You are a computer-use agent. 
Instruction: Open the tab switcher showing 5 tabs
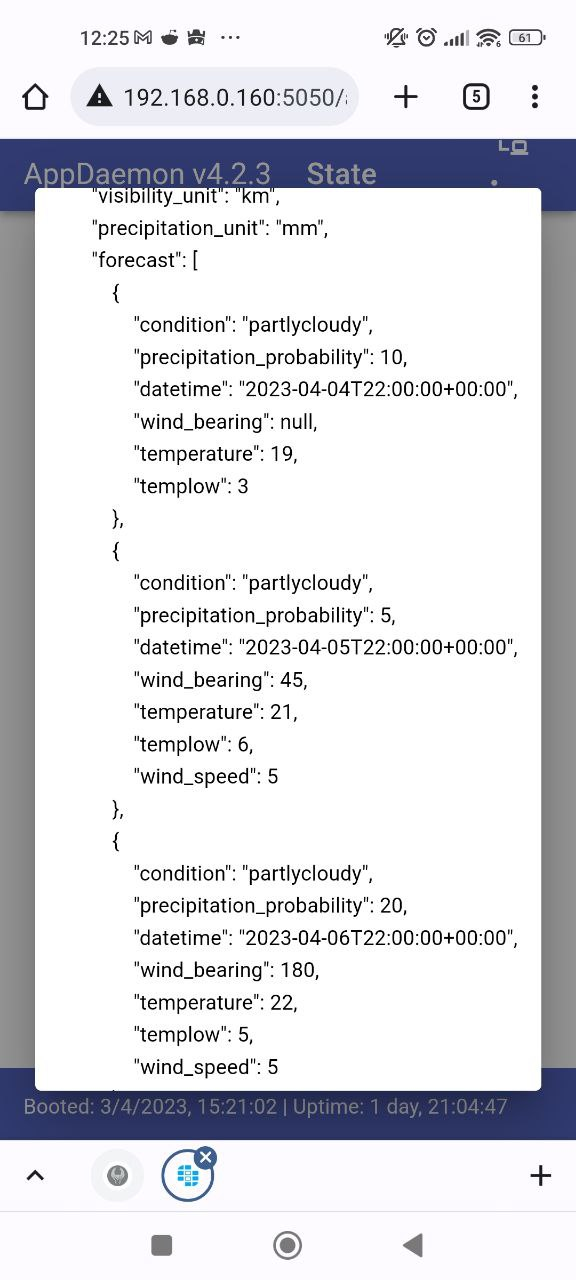point(475,96)
